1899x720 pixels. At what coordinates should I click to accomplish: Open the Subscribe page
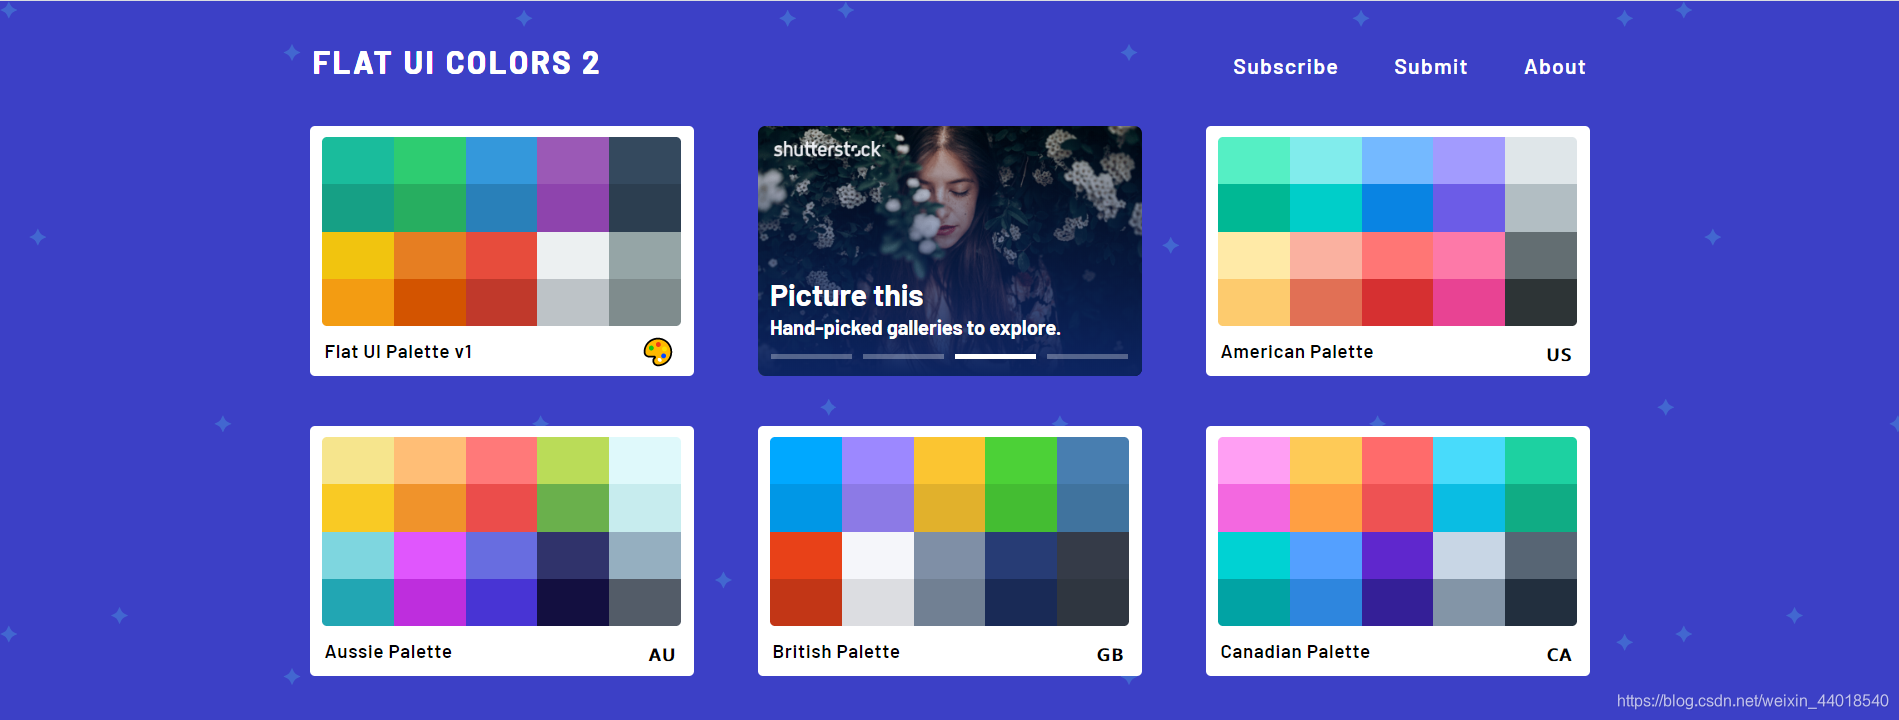(1285, 67)
